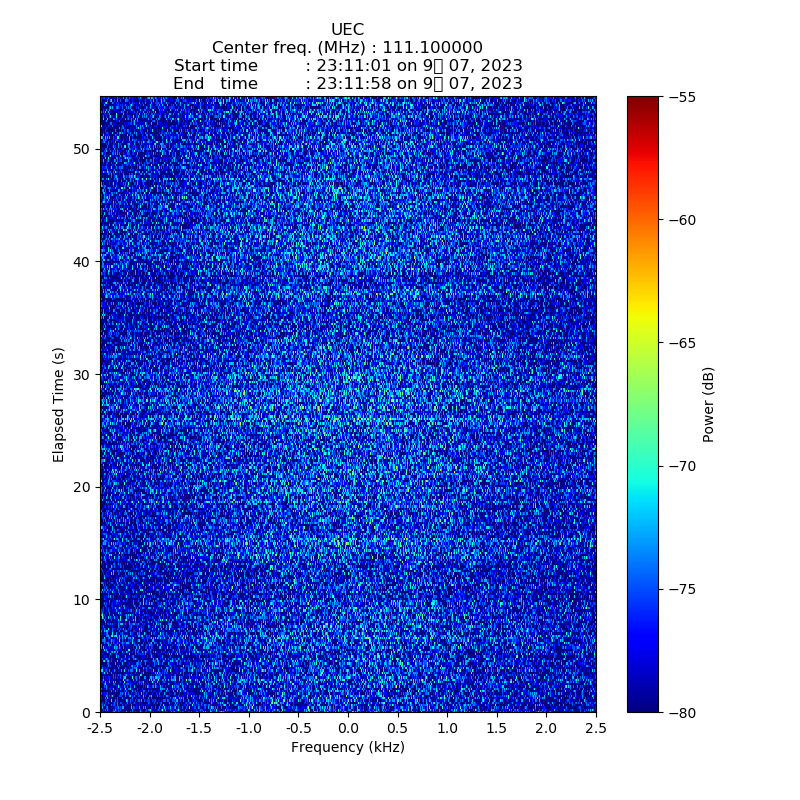
Task: Click the 30 elapsed time tick label
Action: 82,374
